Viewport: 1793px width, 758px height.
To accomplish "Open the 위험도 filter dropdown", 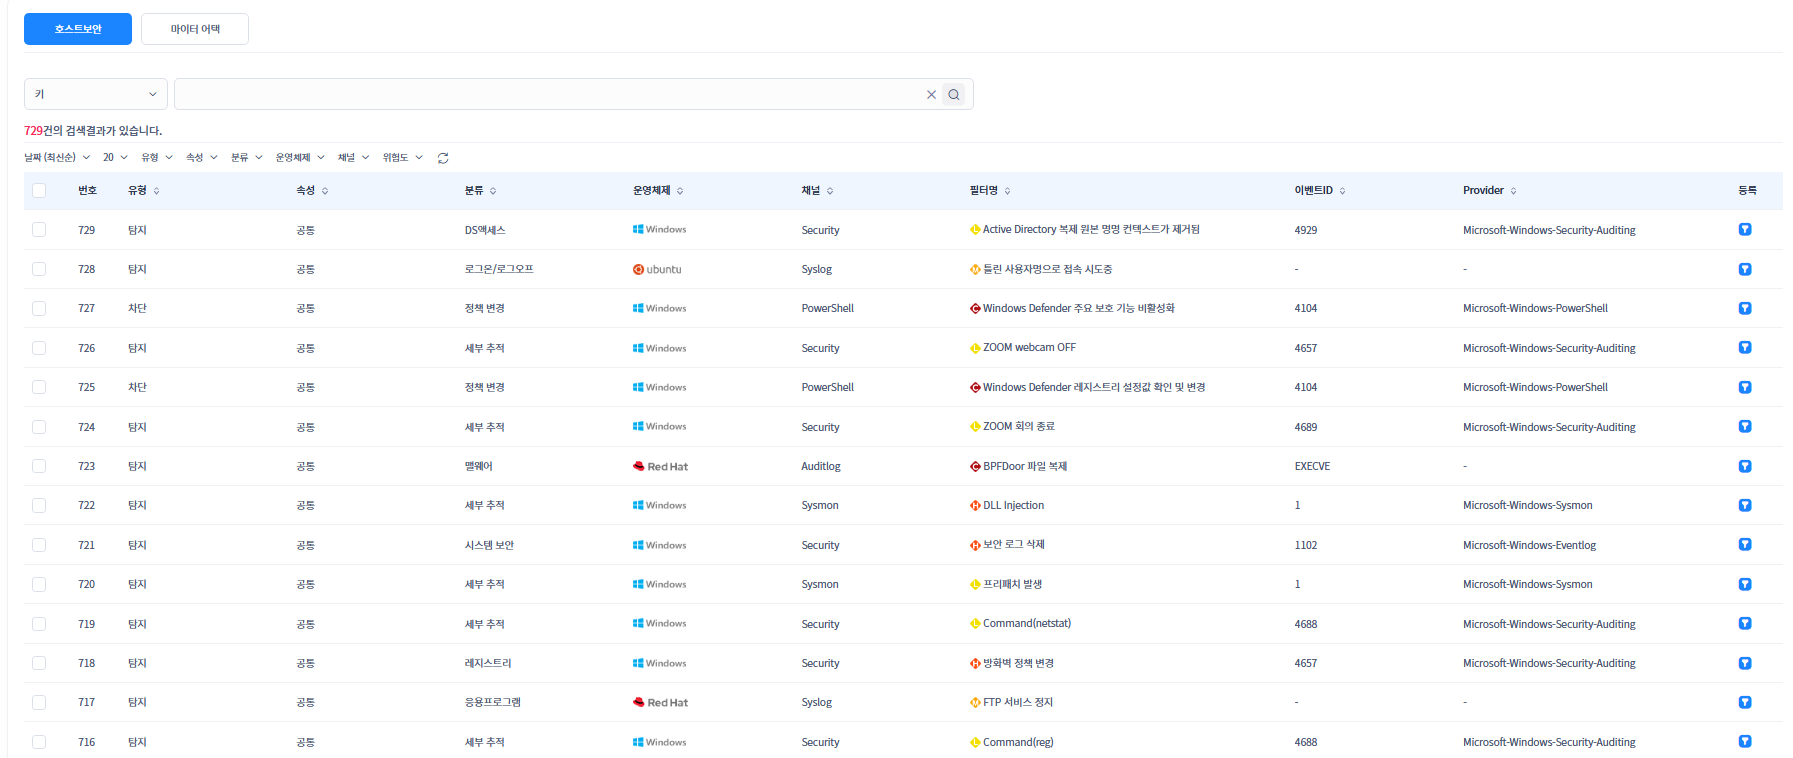I will [402, 158].
